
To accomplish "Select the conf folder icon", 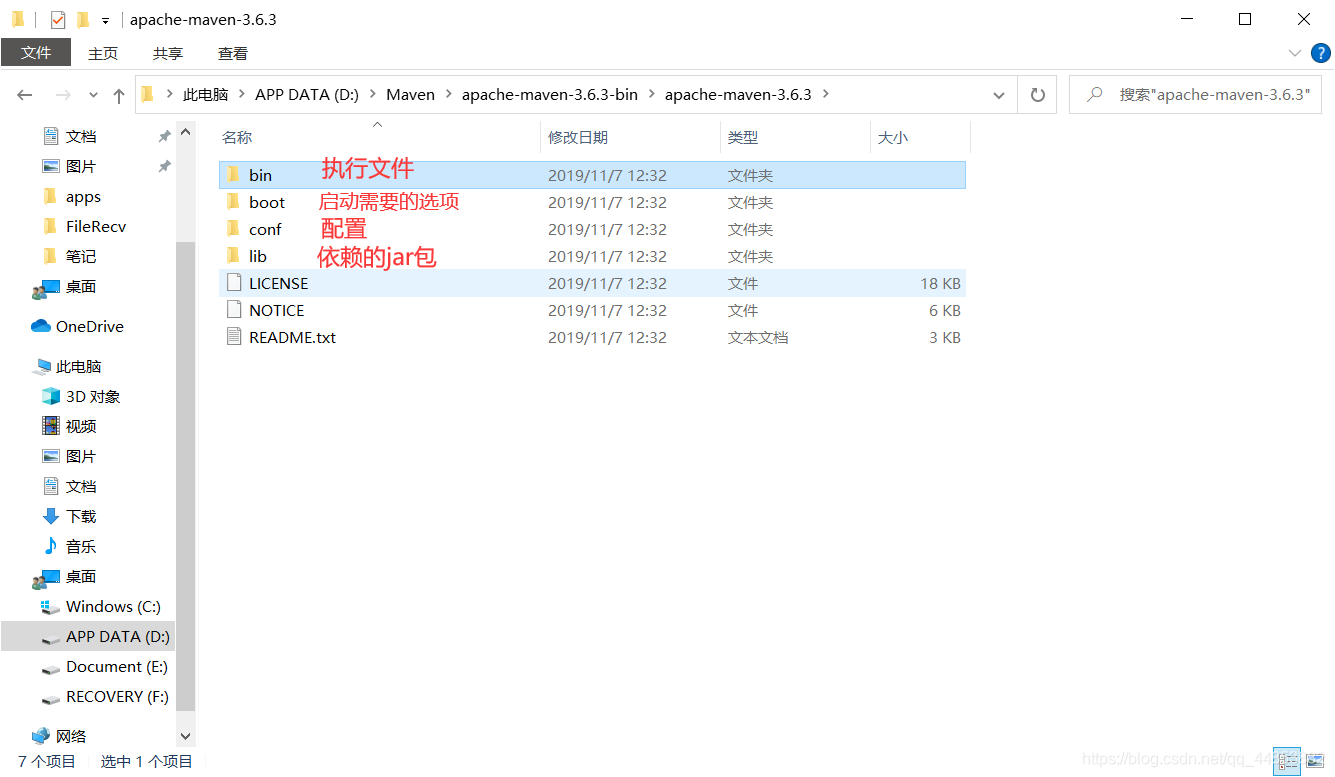I will point(233,228).
